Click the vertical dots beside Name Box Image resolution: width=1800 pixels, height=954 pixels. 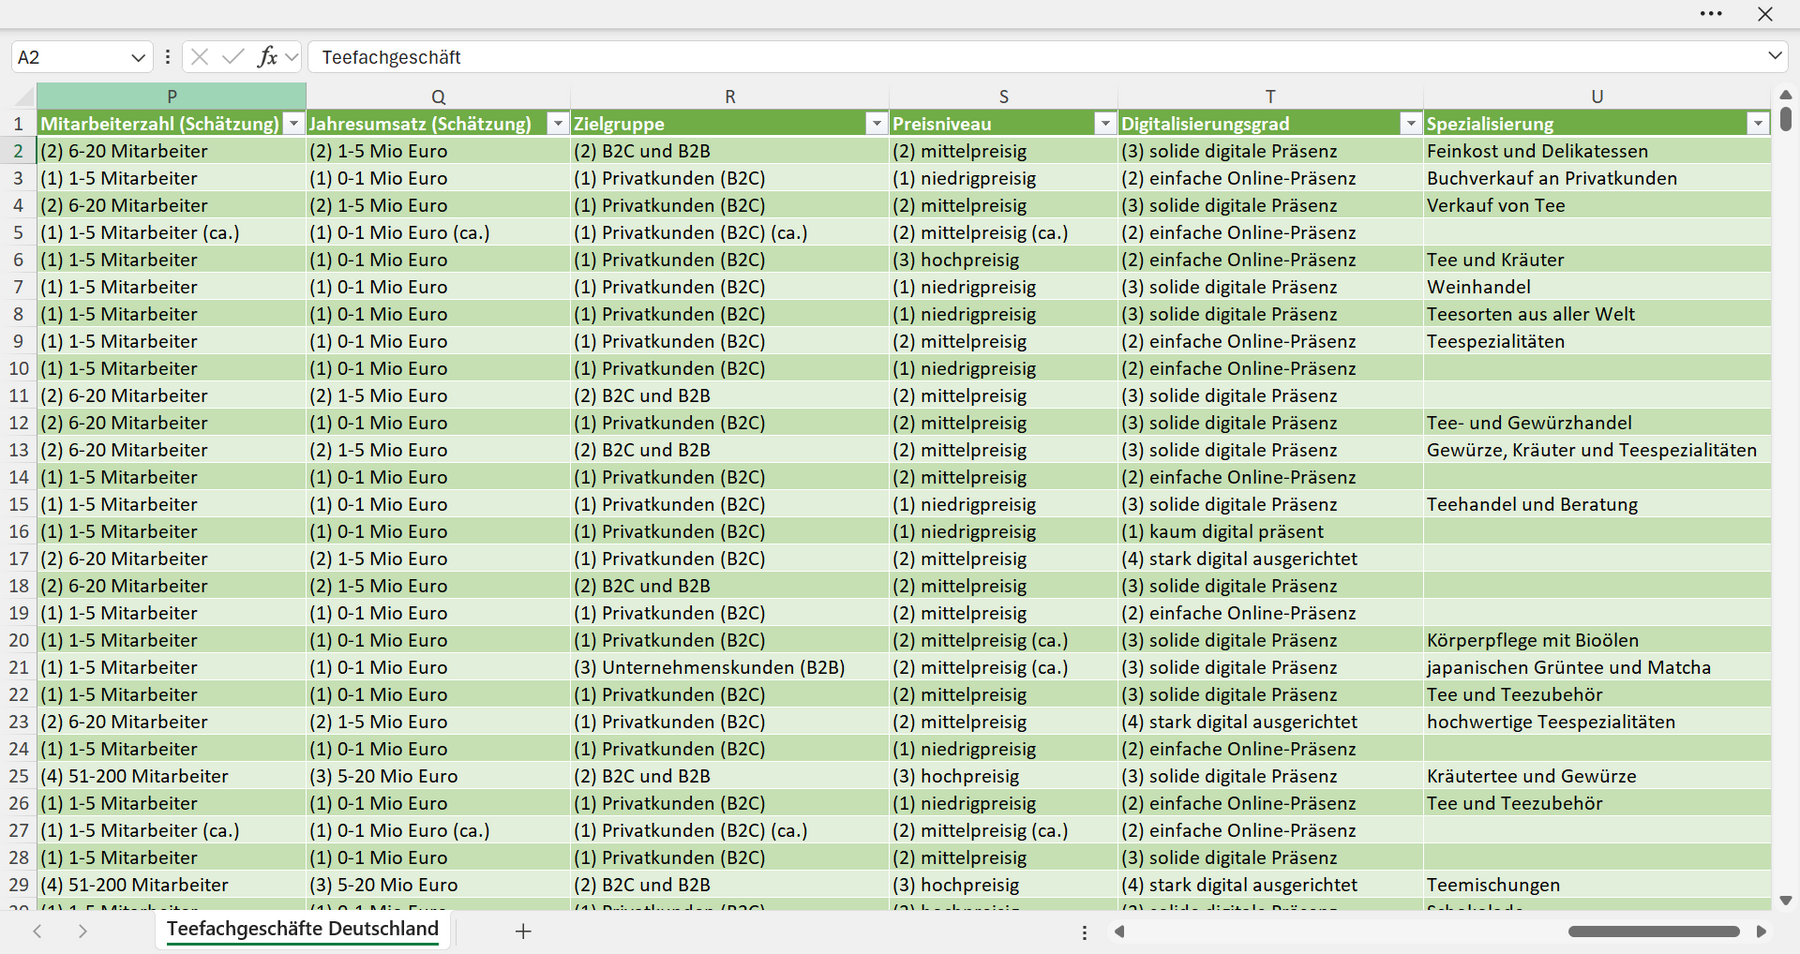167,57
